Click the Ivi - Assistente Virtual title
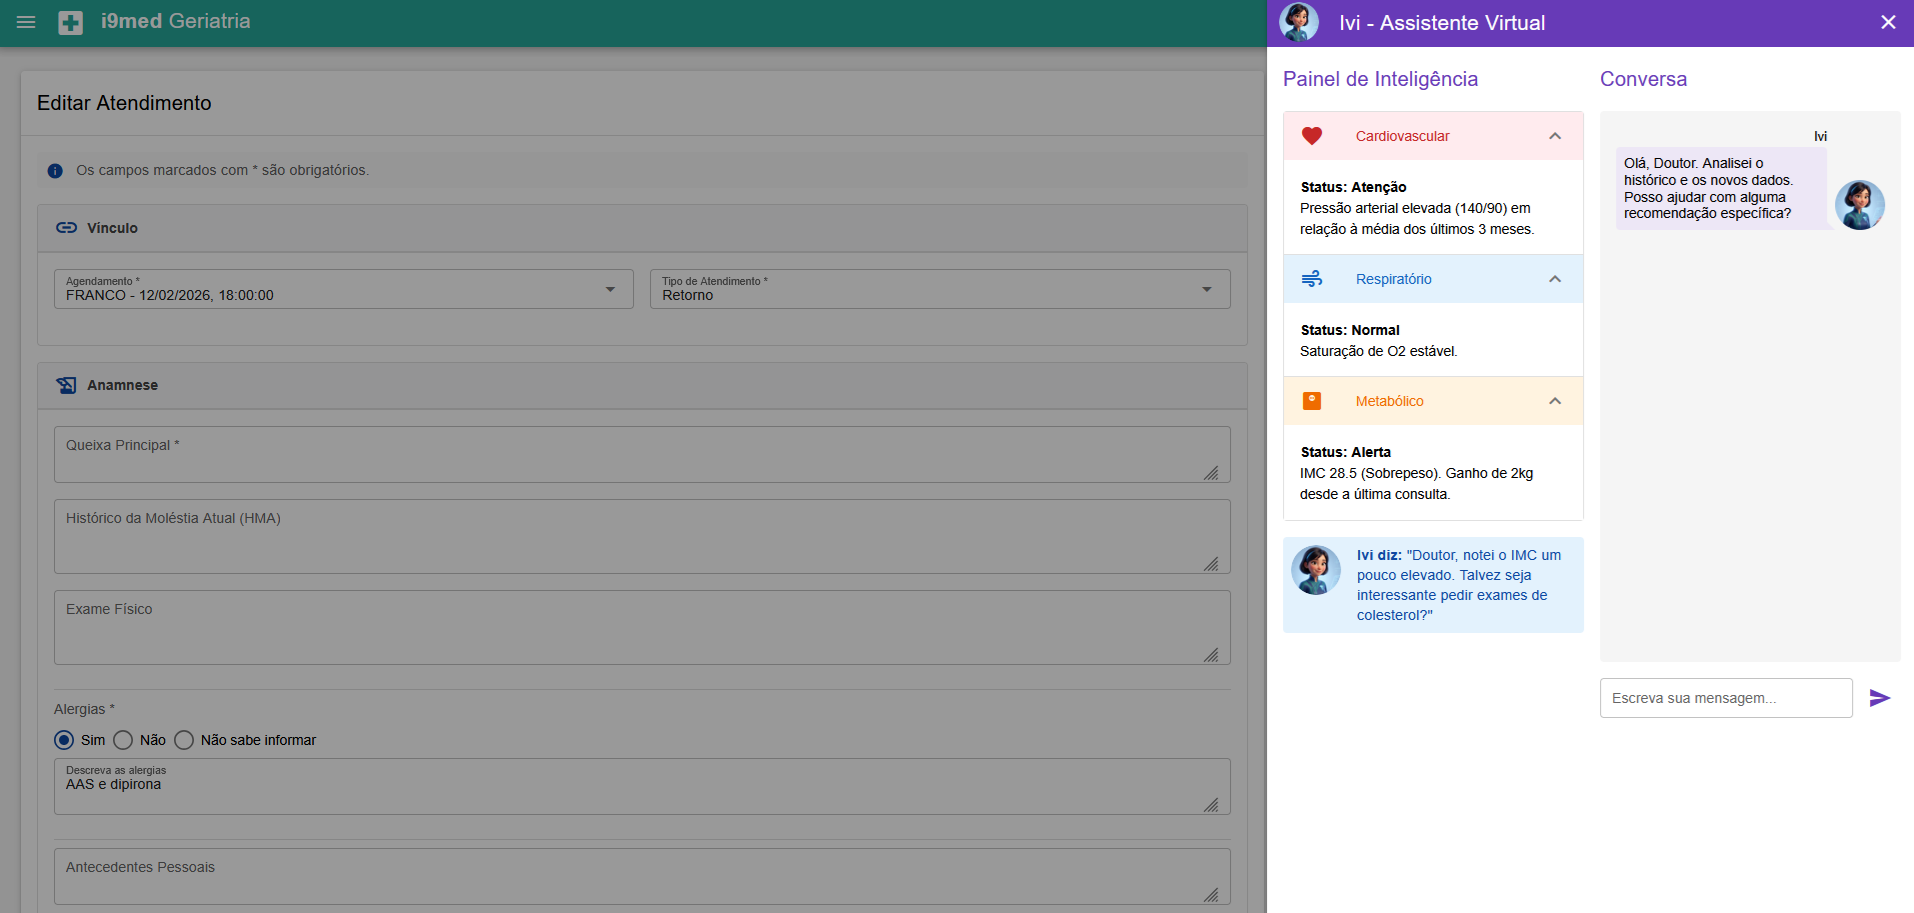Image resolution: width=1914 pixels, height=913 pixels. (x=1442, y=23)
